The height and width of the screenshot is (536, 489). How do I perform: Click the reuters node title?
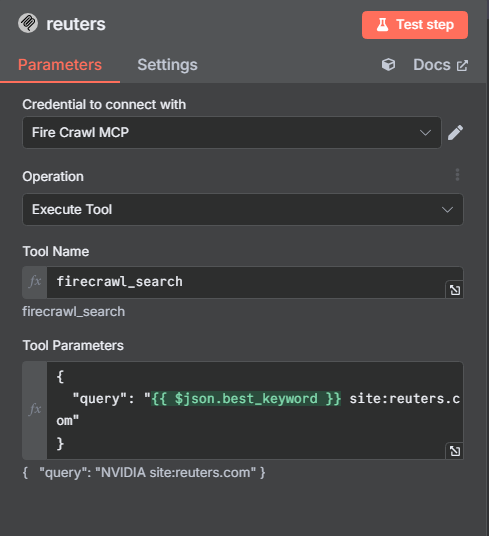click(76, 24)
